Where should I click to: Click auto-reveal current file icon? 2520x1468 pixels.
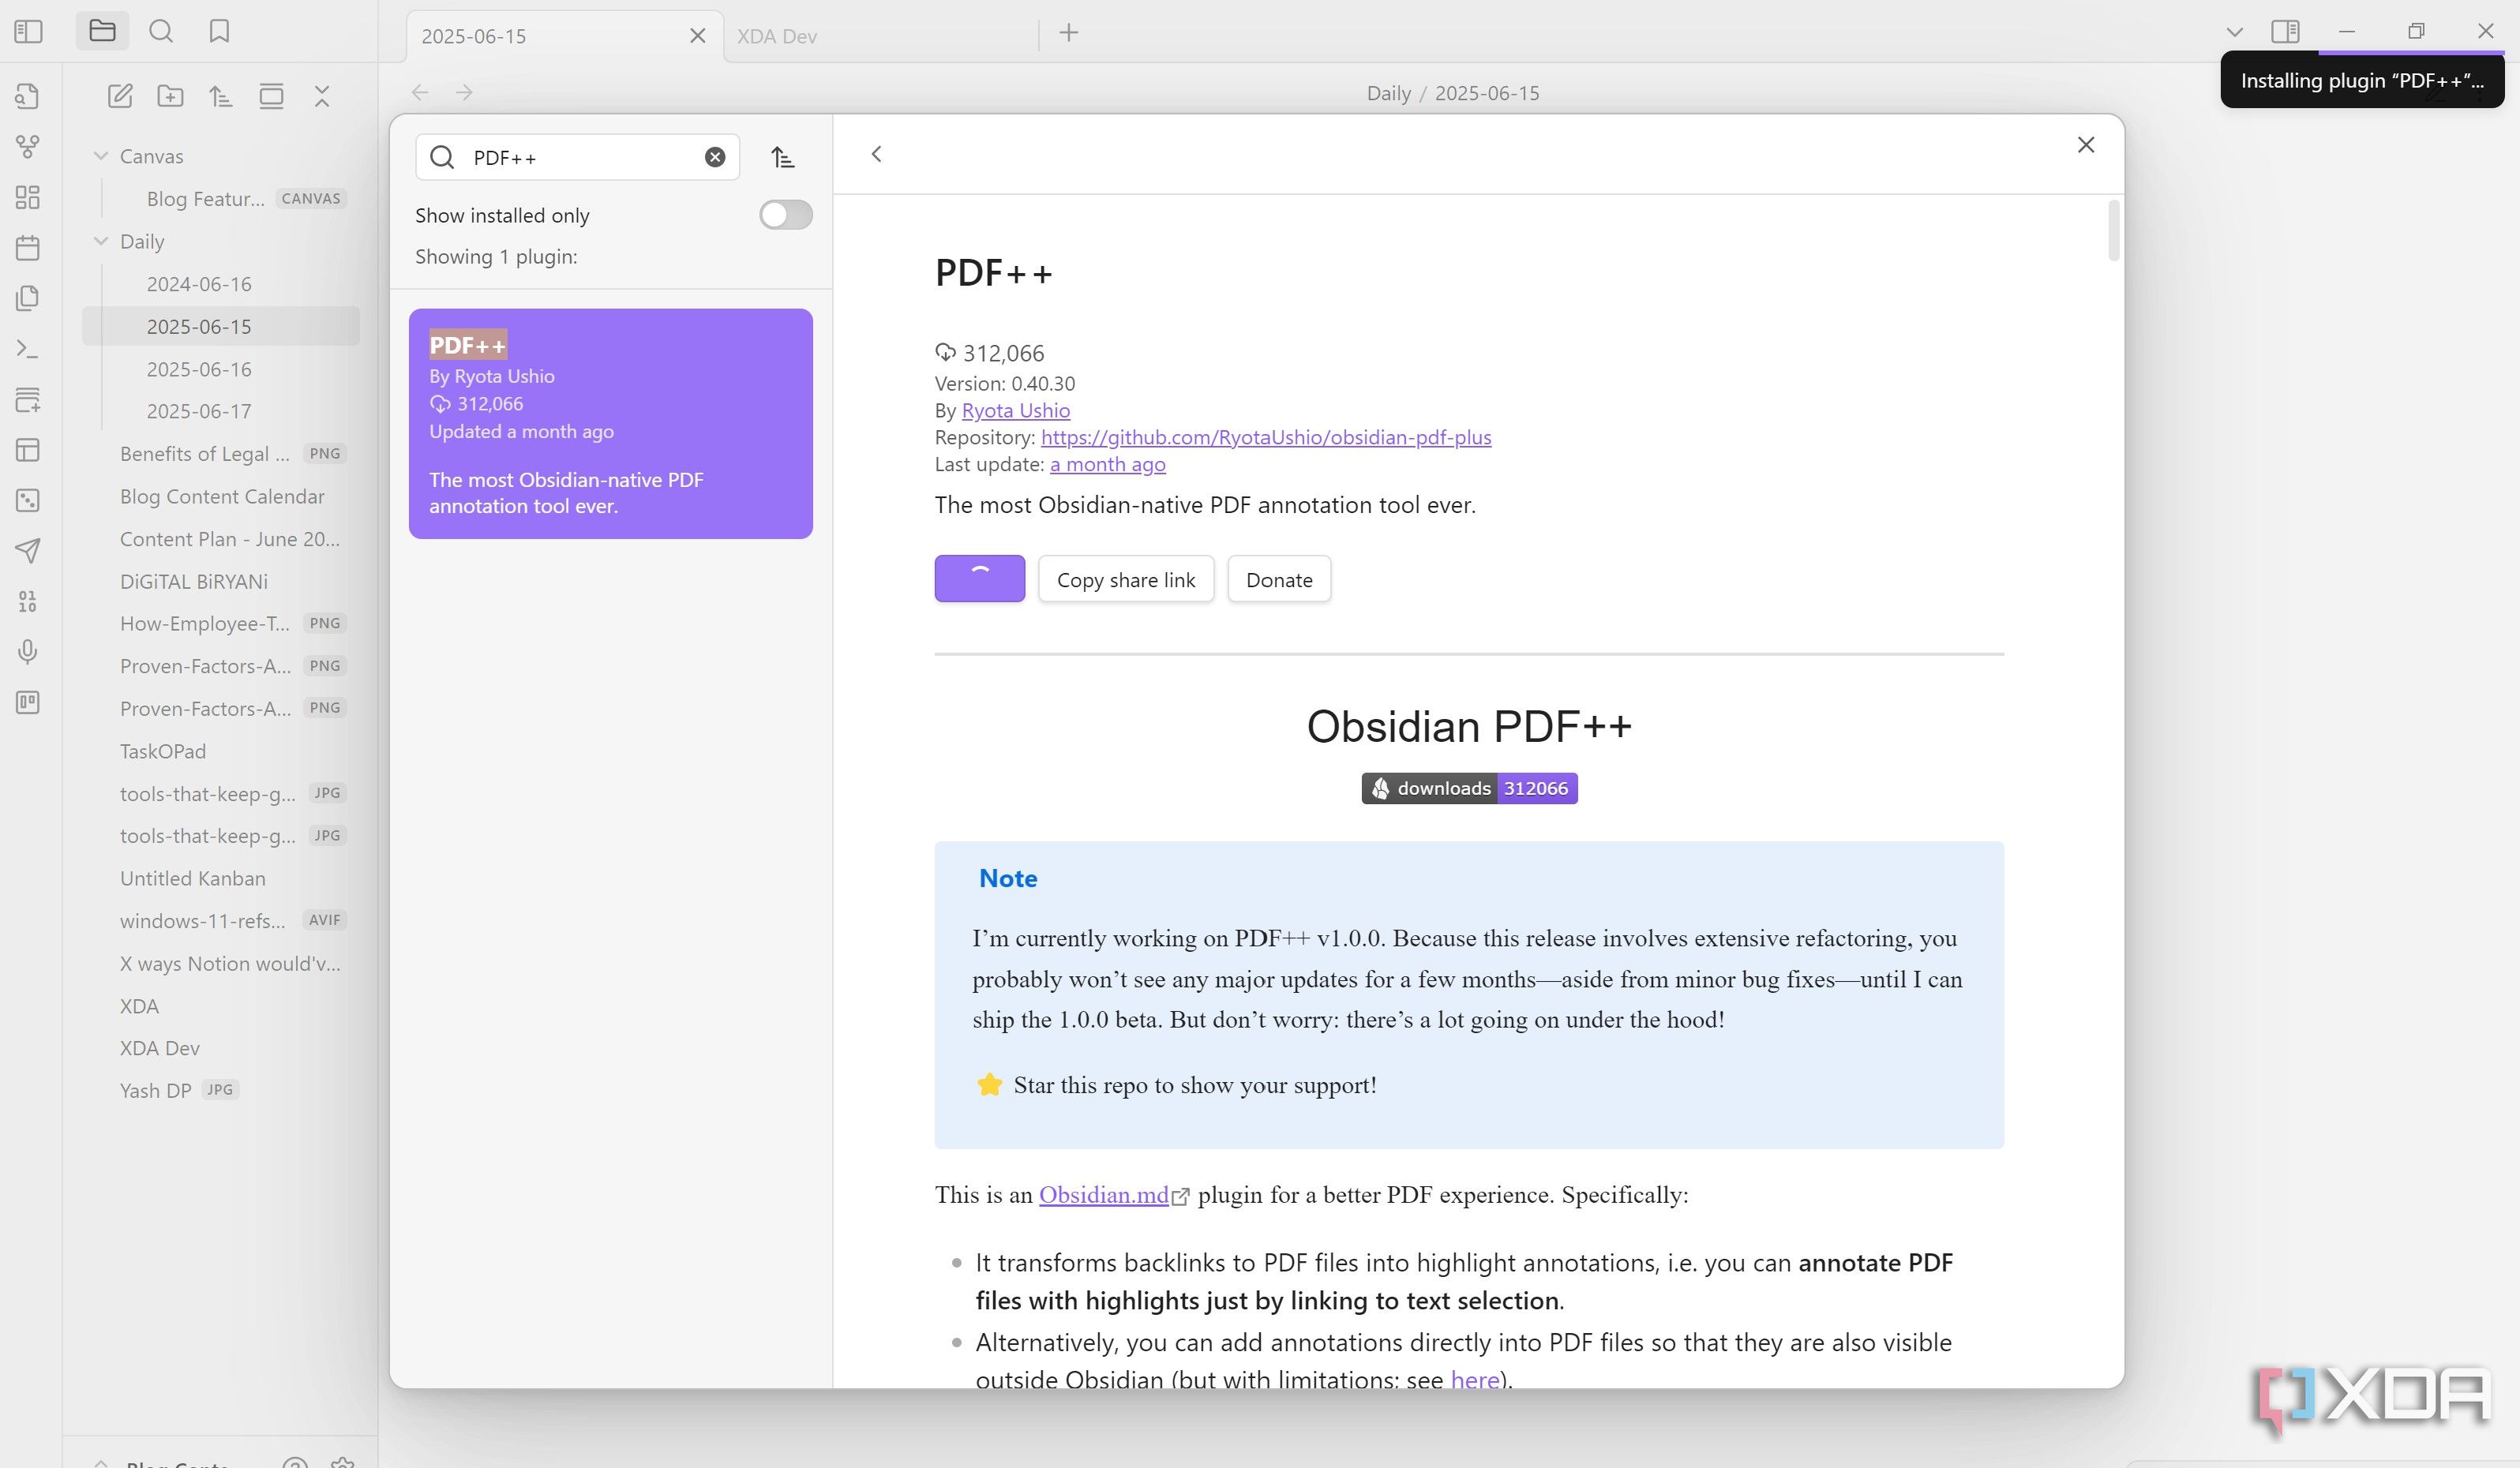click(271, 96)
